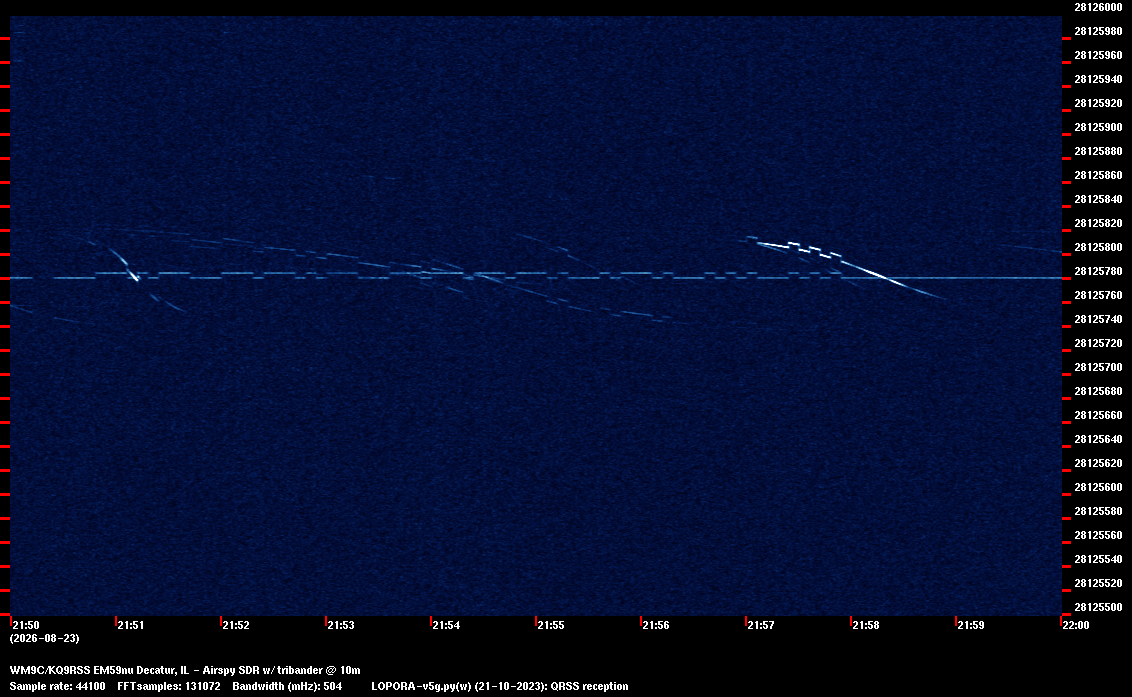Click the 21:54 time axis label

(x=446, y=625)
